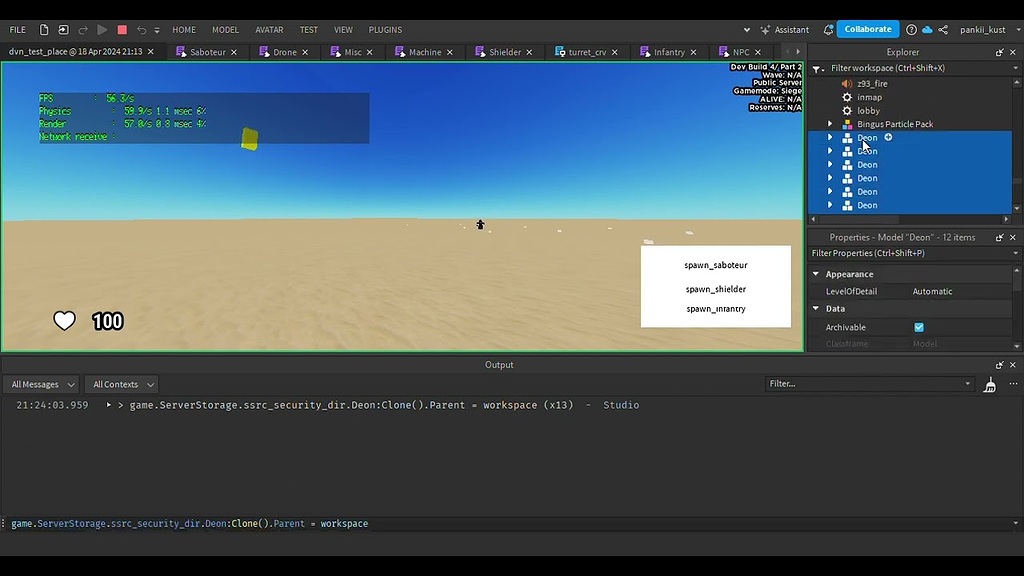Collapse the Appearance properties section
The image size is (1024, 576).
point(816,274)
